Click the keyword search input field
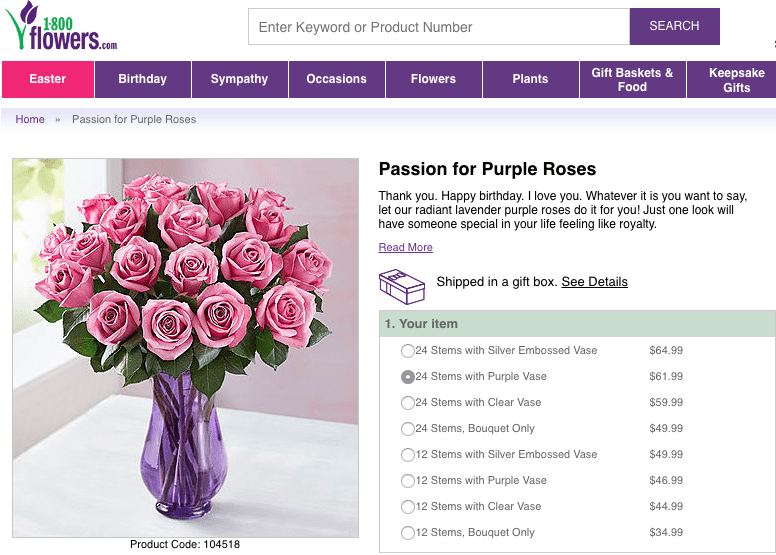 click(x=438, y=27)
